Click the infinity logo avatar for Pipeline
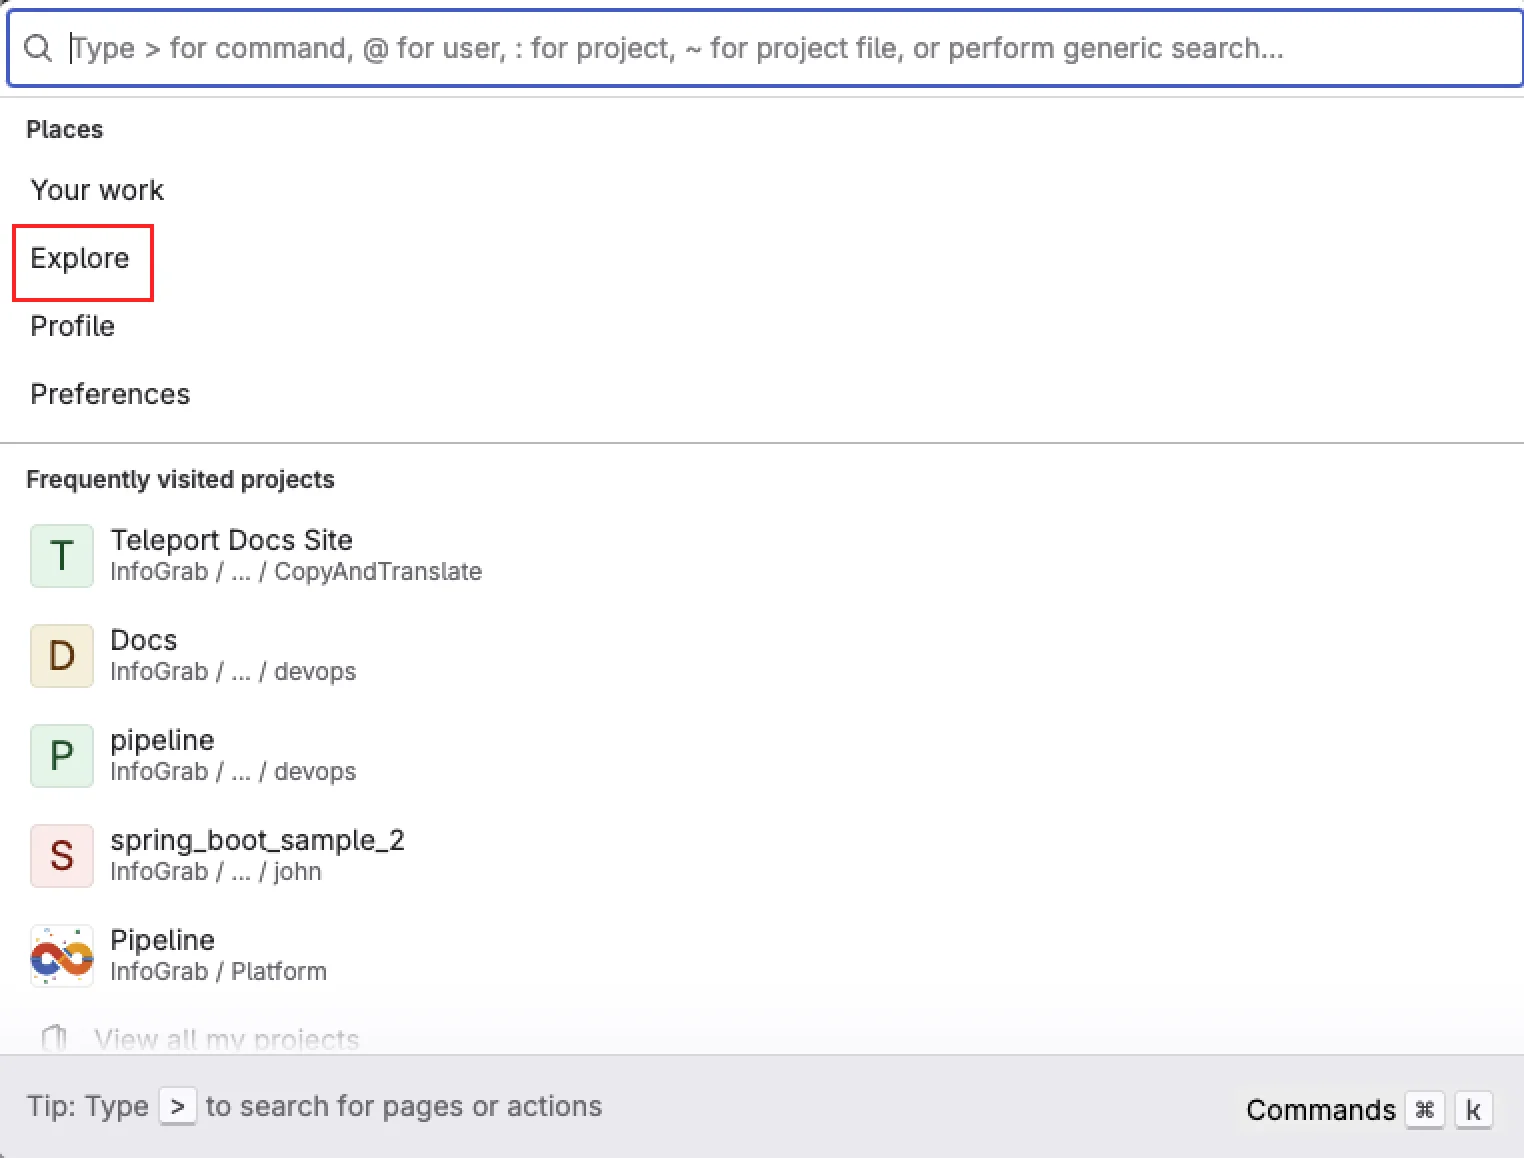Viewport: 1524px width, 1158px height. 62,956
